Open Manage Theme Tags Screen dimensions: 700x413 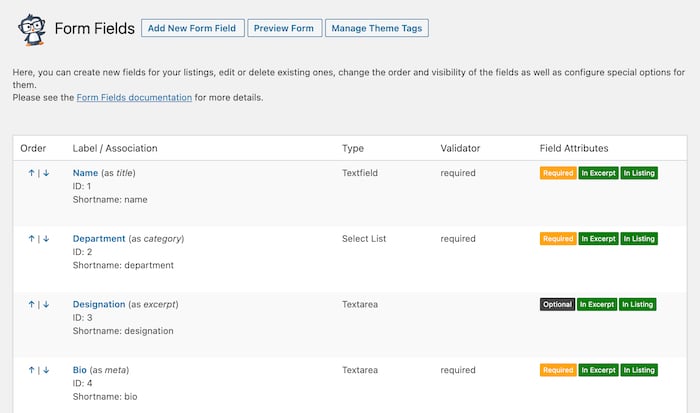pos(377,28)
